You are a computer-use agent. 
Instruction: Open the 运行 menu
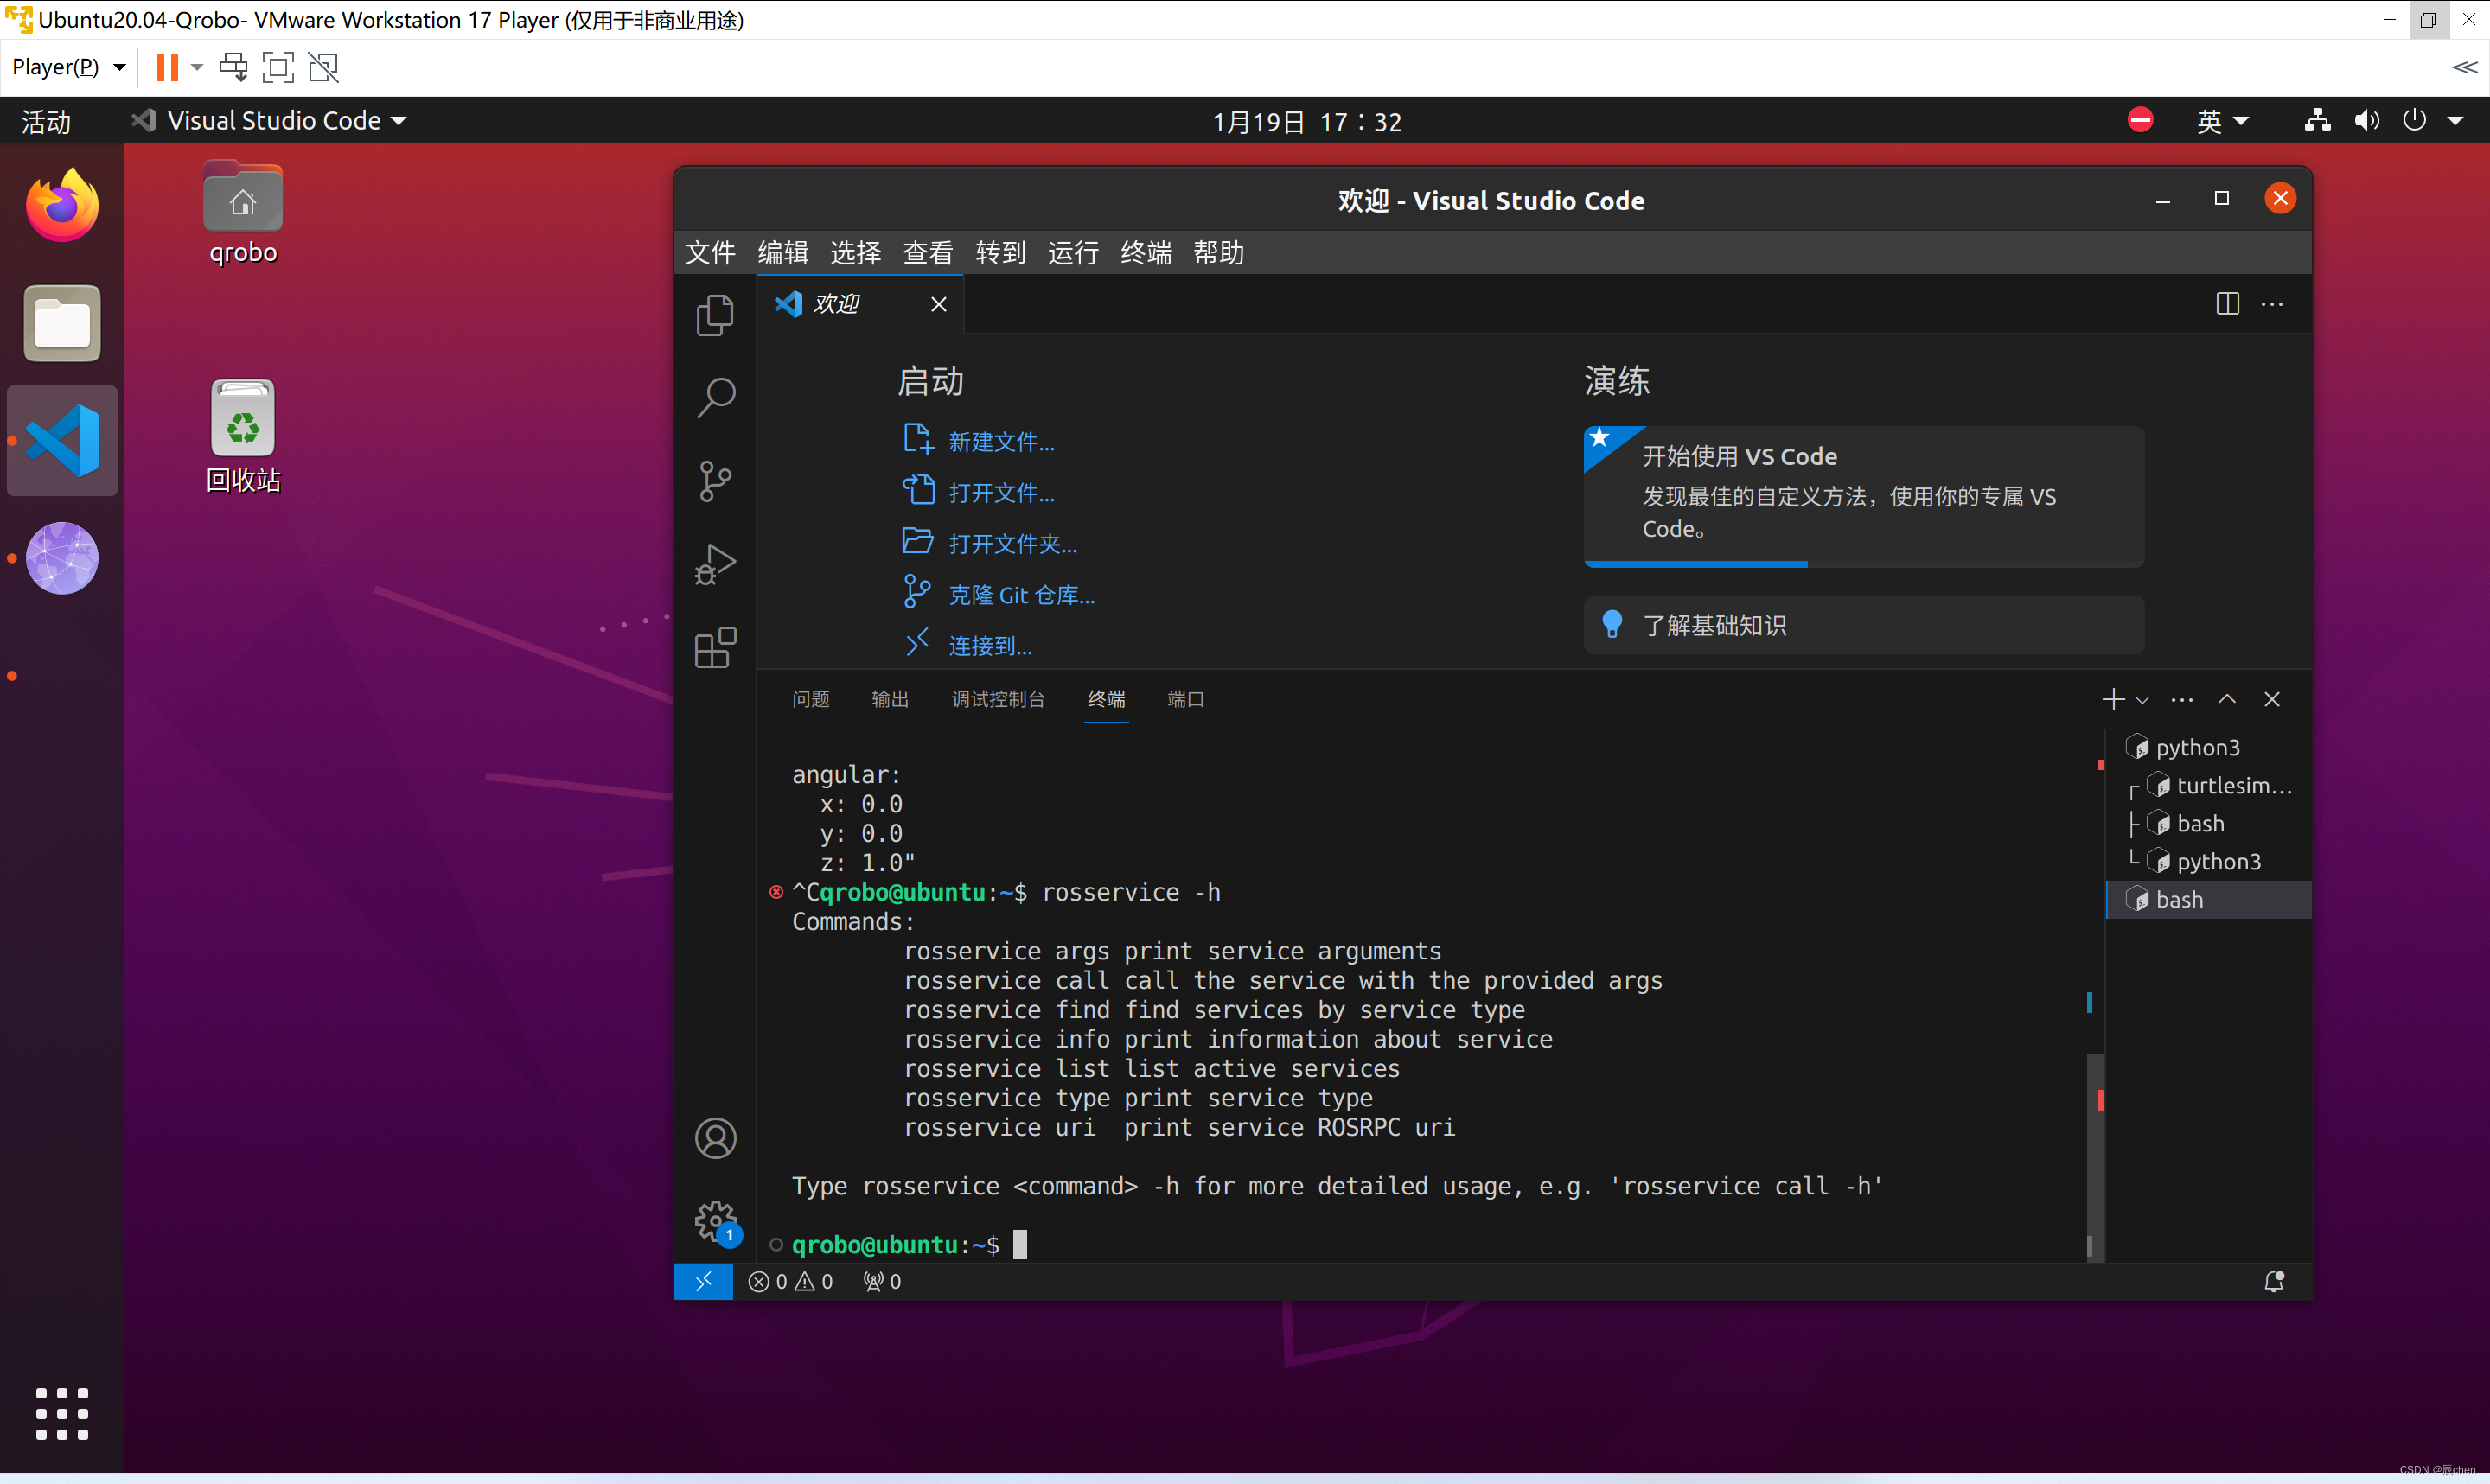click(1073, 253)
